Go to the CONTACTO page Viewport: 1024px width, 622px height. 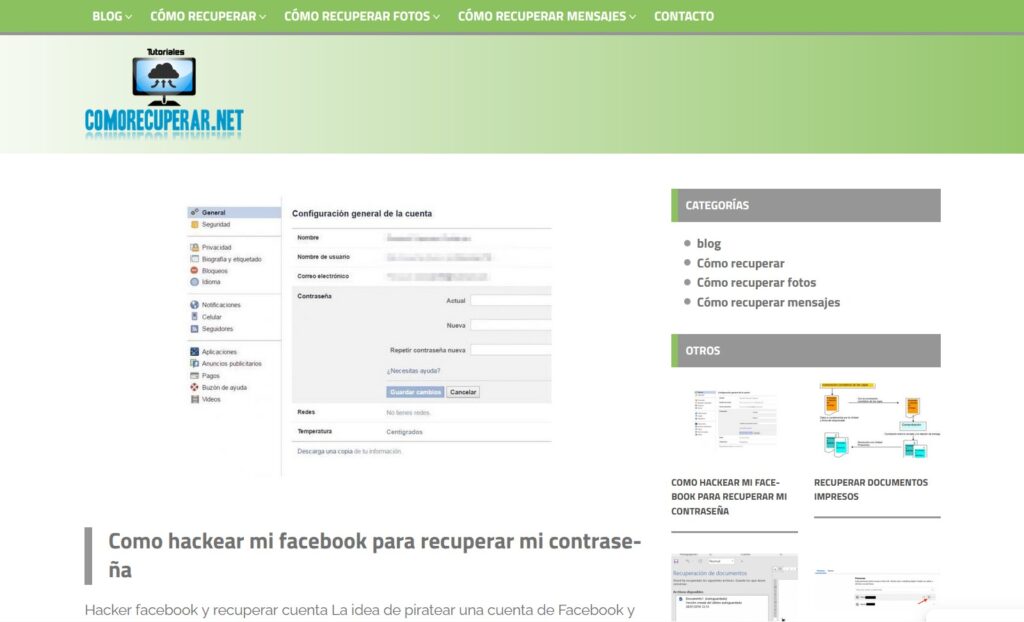tap(684, 16)
